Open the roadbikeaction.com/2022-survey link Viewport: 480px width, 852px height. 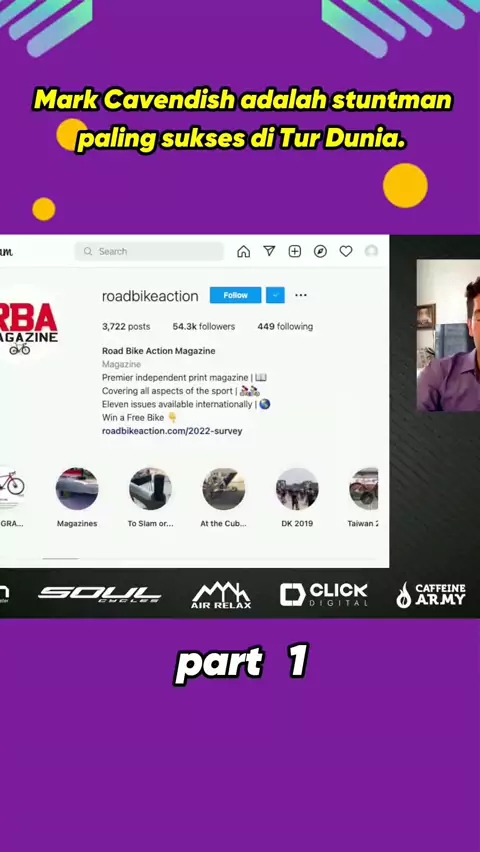click(x=172, y=431)
